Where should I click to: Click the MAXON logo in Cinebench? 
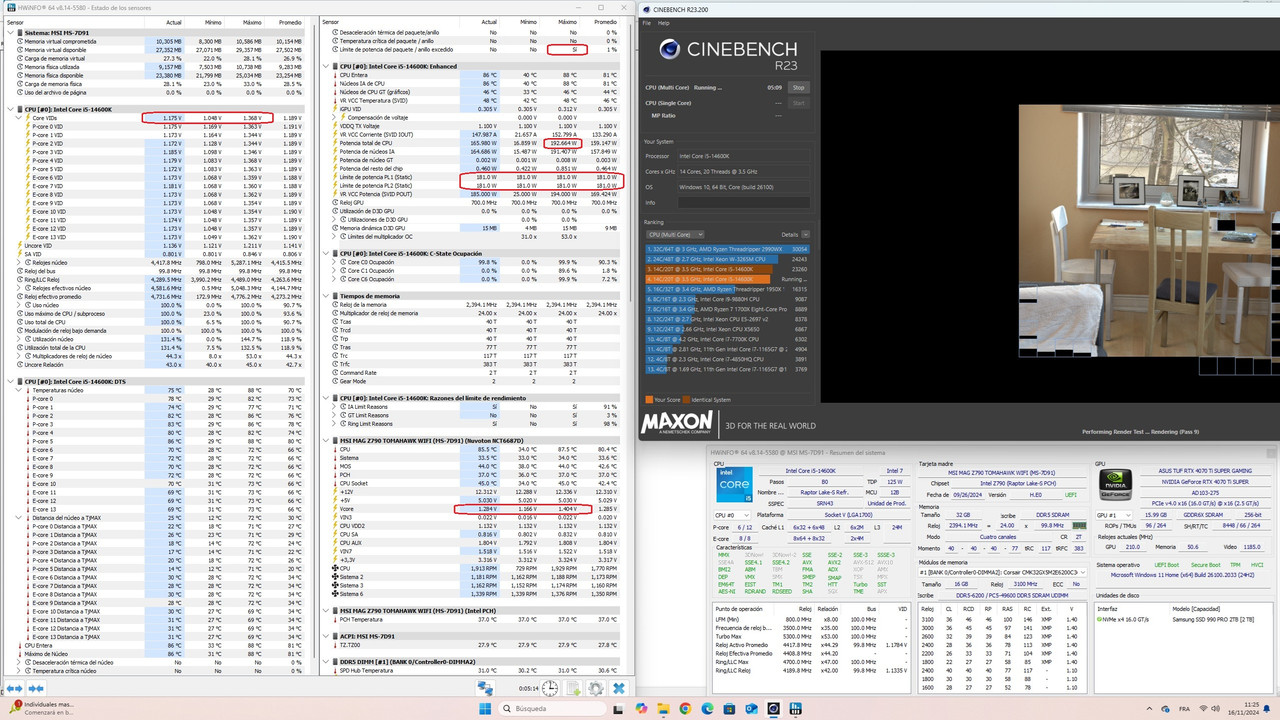(x=677, y=424)
